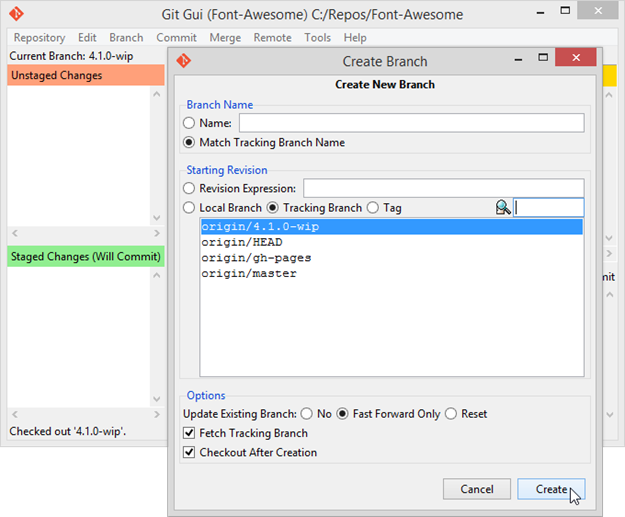Select origin/gh-pages tracking branch
The image size is (625, 517).
(391, 258)
